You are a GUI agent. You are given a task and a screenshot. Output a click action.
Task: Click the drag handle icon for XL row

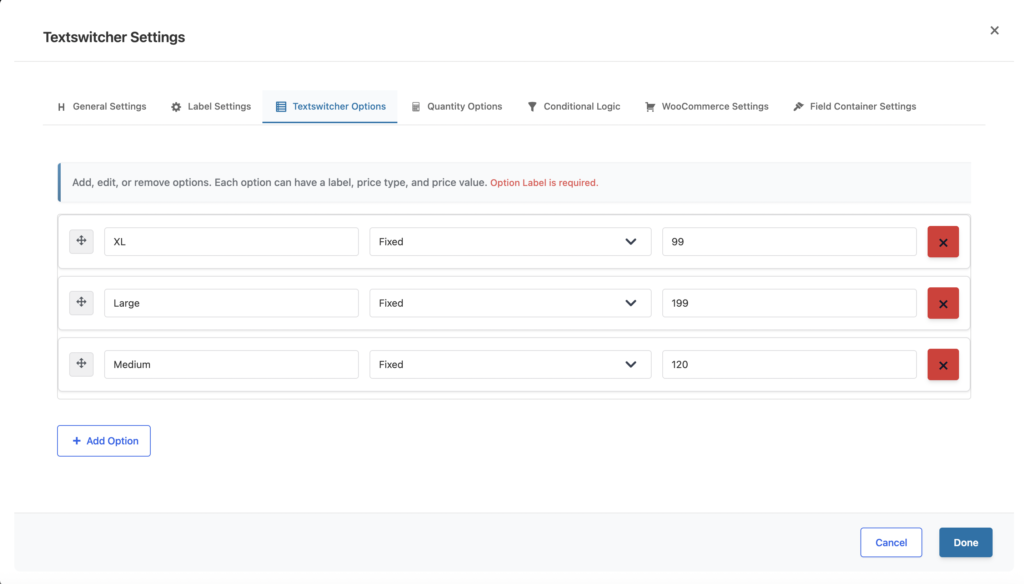coord(81,241)
